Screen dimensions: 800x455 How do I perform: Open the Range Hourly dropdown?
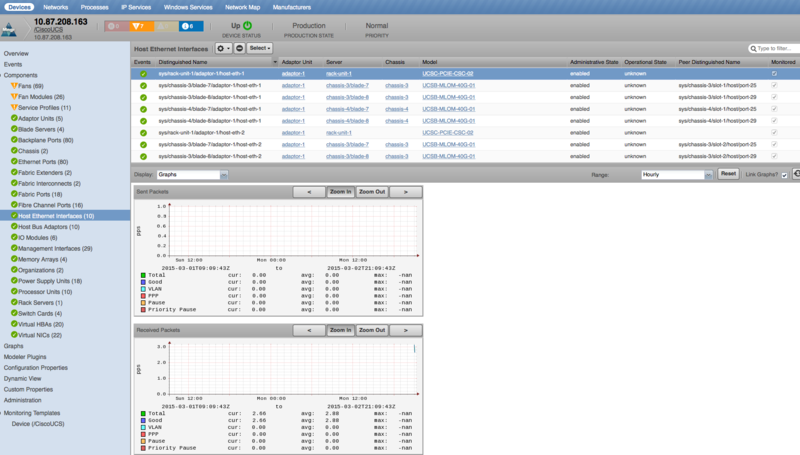coord(708,174)
